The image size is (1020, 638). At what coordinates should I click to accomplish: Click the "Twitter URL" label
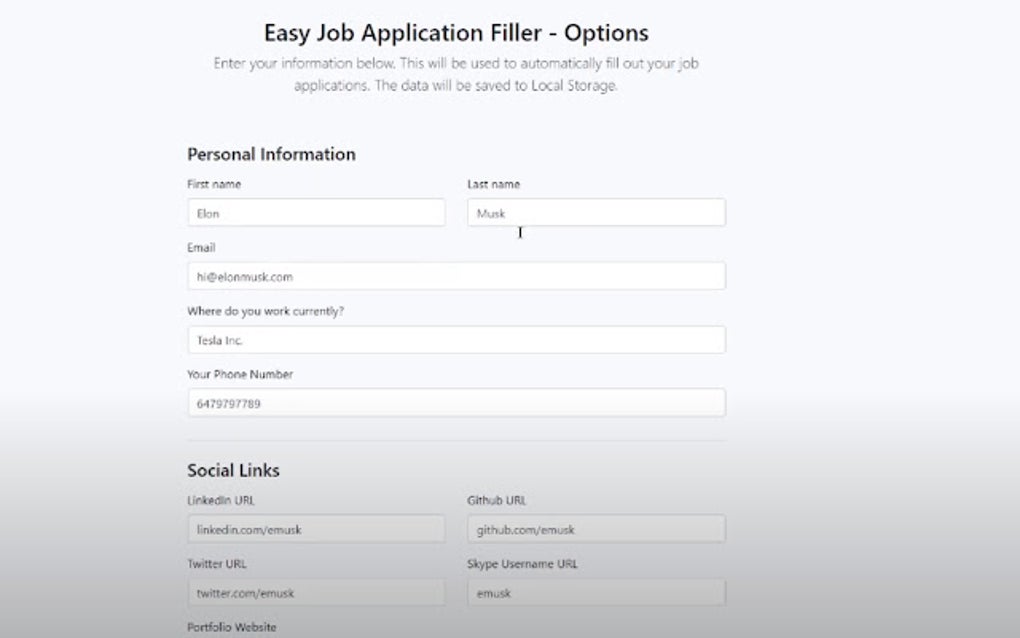[217, 564]
